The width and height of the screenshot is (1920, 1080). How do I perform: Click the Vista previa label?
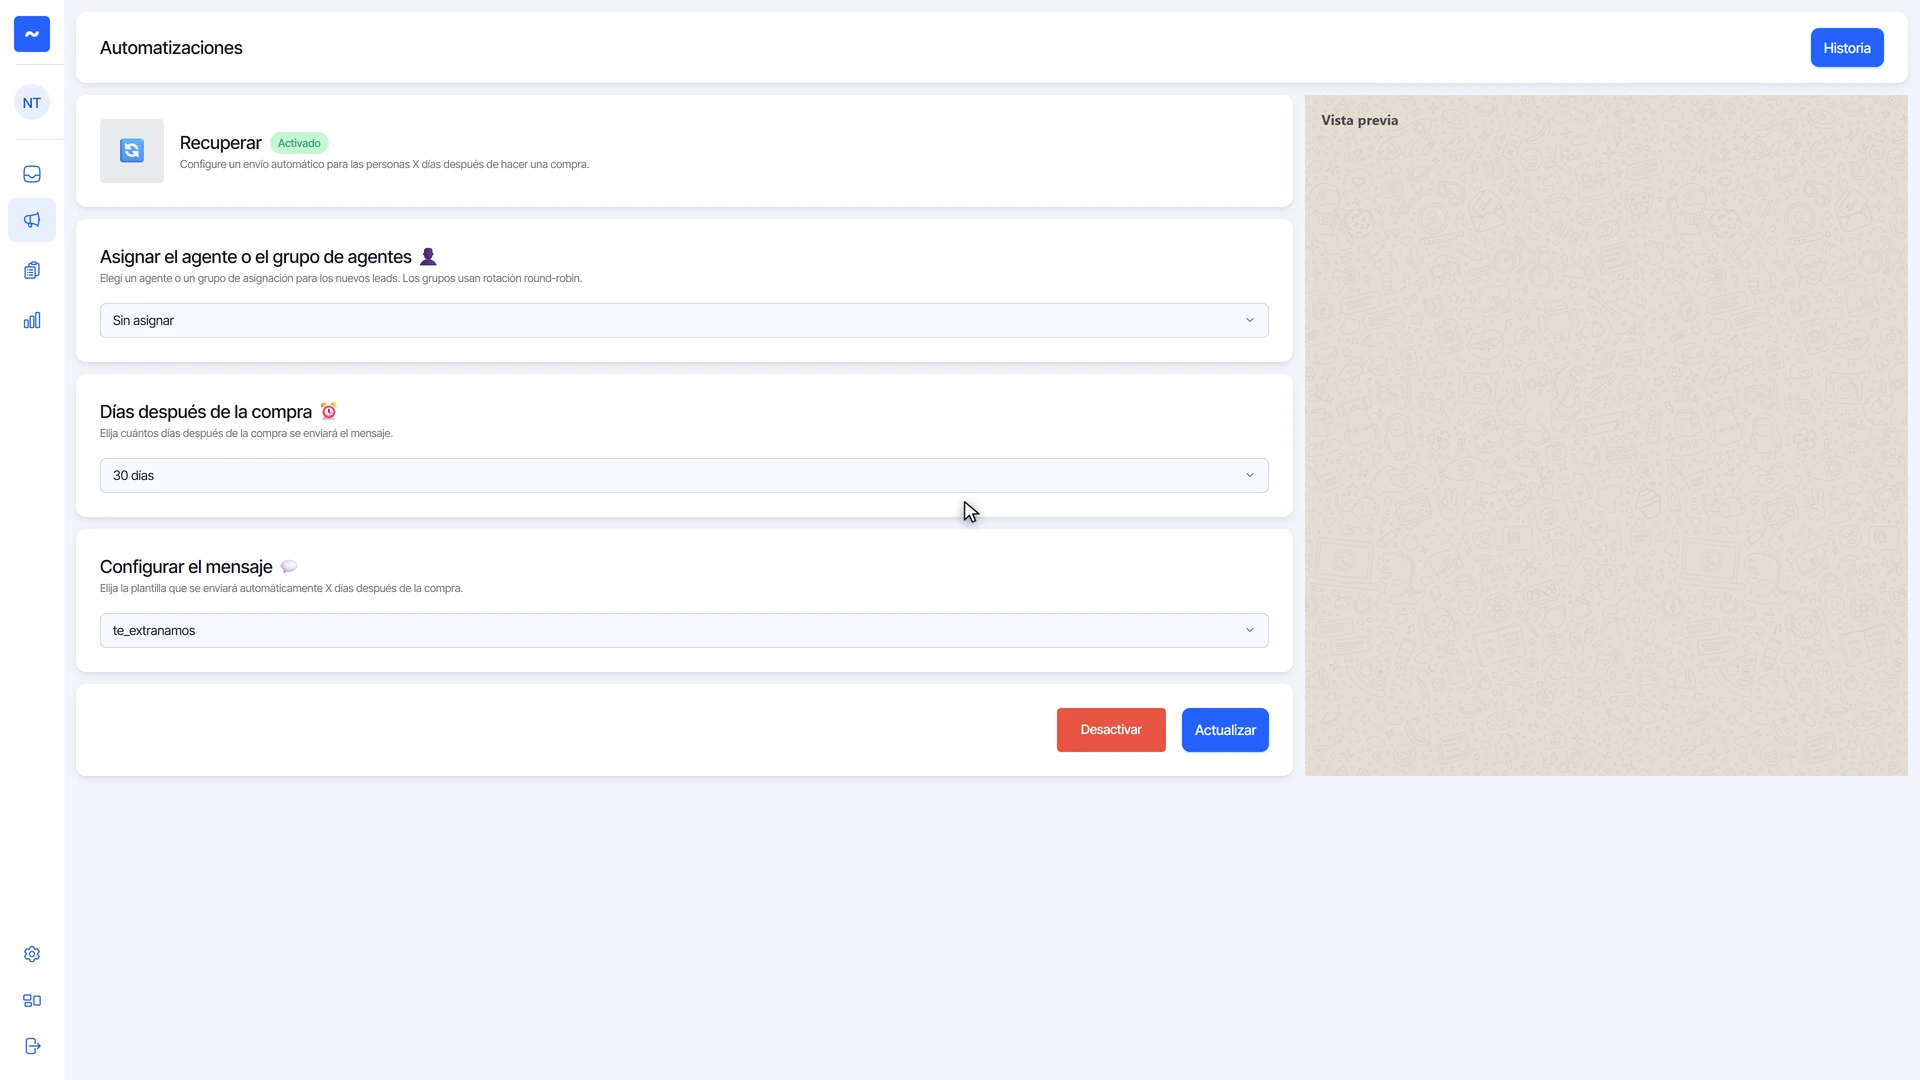pyautogui.click(x=1359, y=120)
